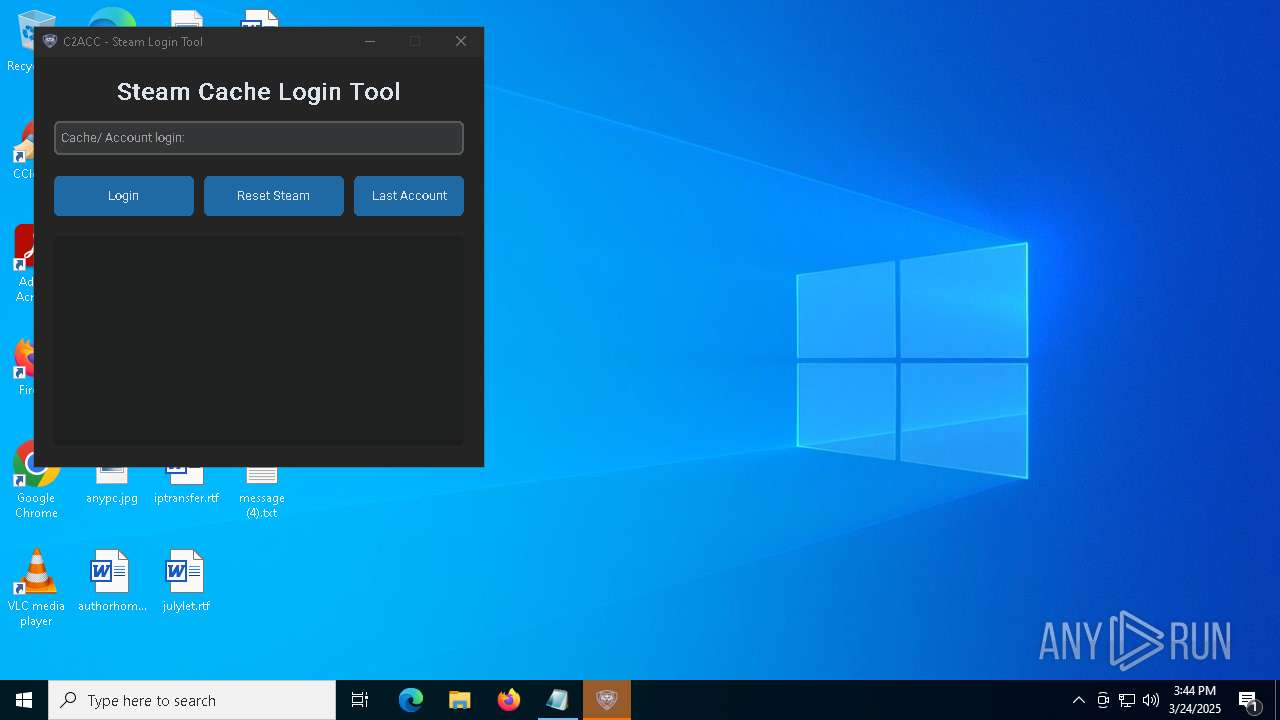Click the clock showing 3:44 PM

(1195, 700)
